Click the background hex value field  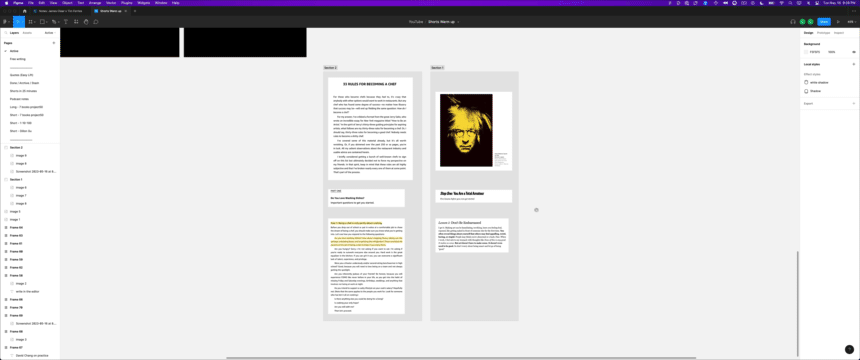click(815, 52)
